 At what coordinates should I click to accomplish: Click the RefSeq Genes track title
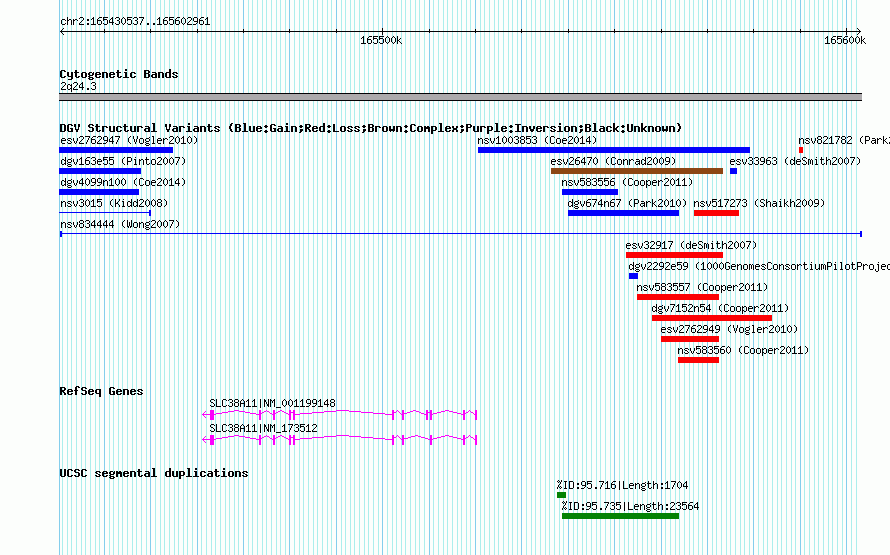[x=101, y=391]
